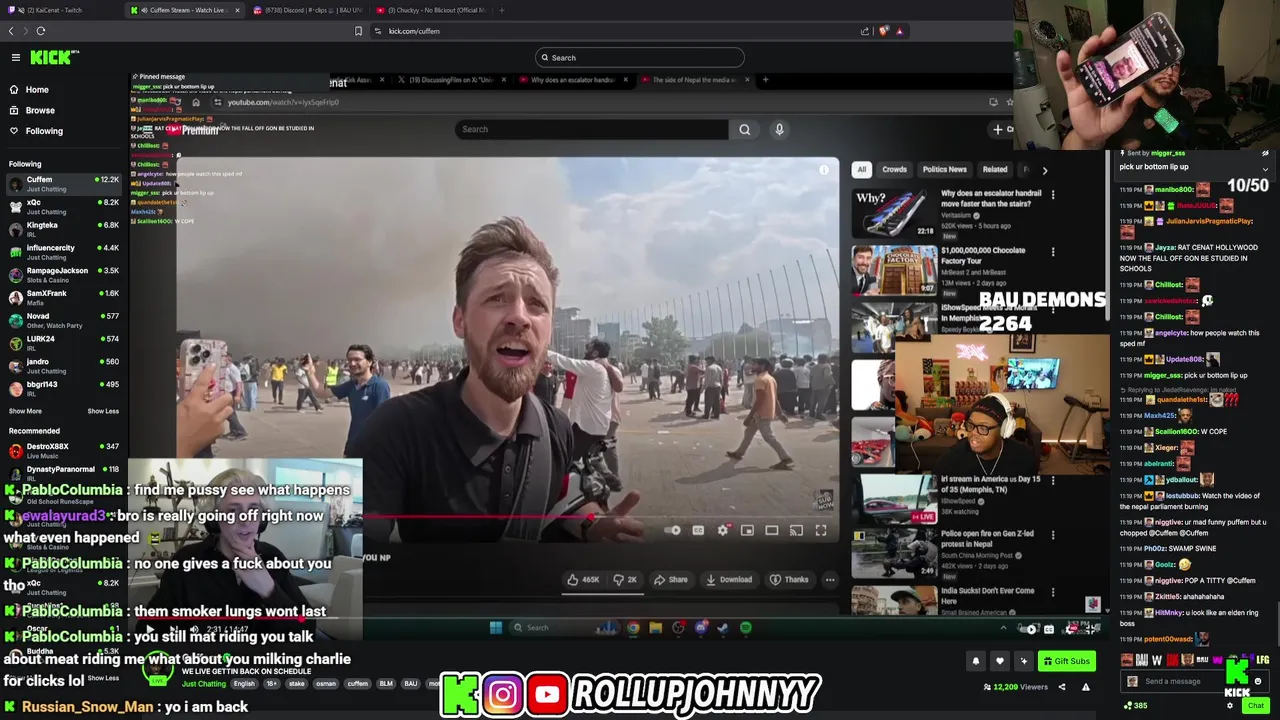Collapse the Following list with Show Less

click(x=103, y=411)
